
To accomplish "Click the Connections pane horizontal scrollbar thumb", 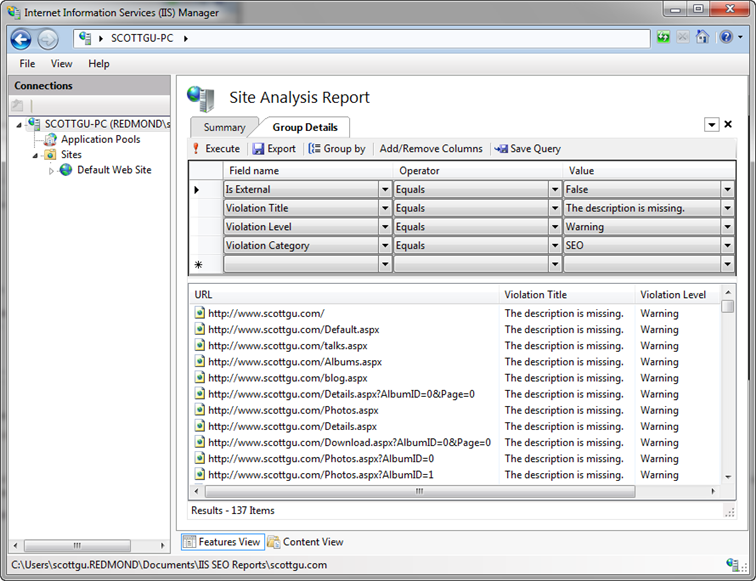I will [x=77, y=545].
